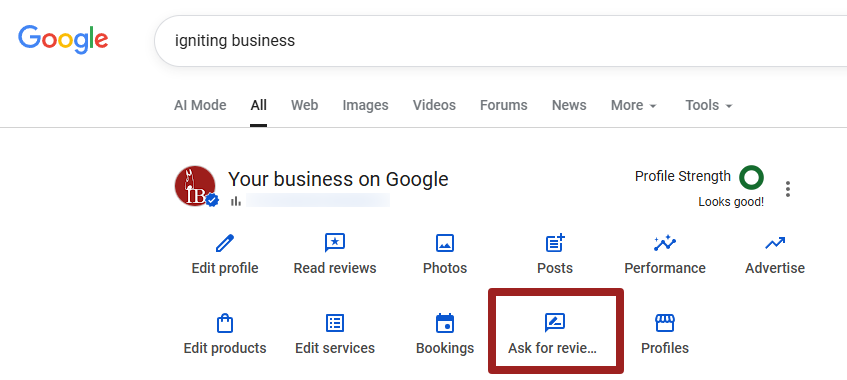Select the All results tab
Screen dimensions: 847x380
(x=258, y=105)
